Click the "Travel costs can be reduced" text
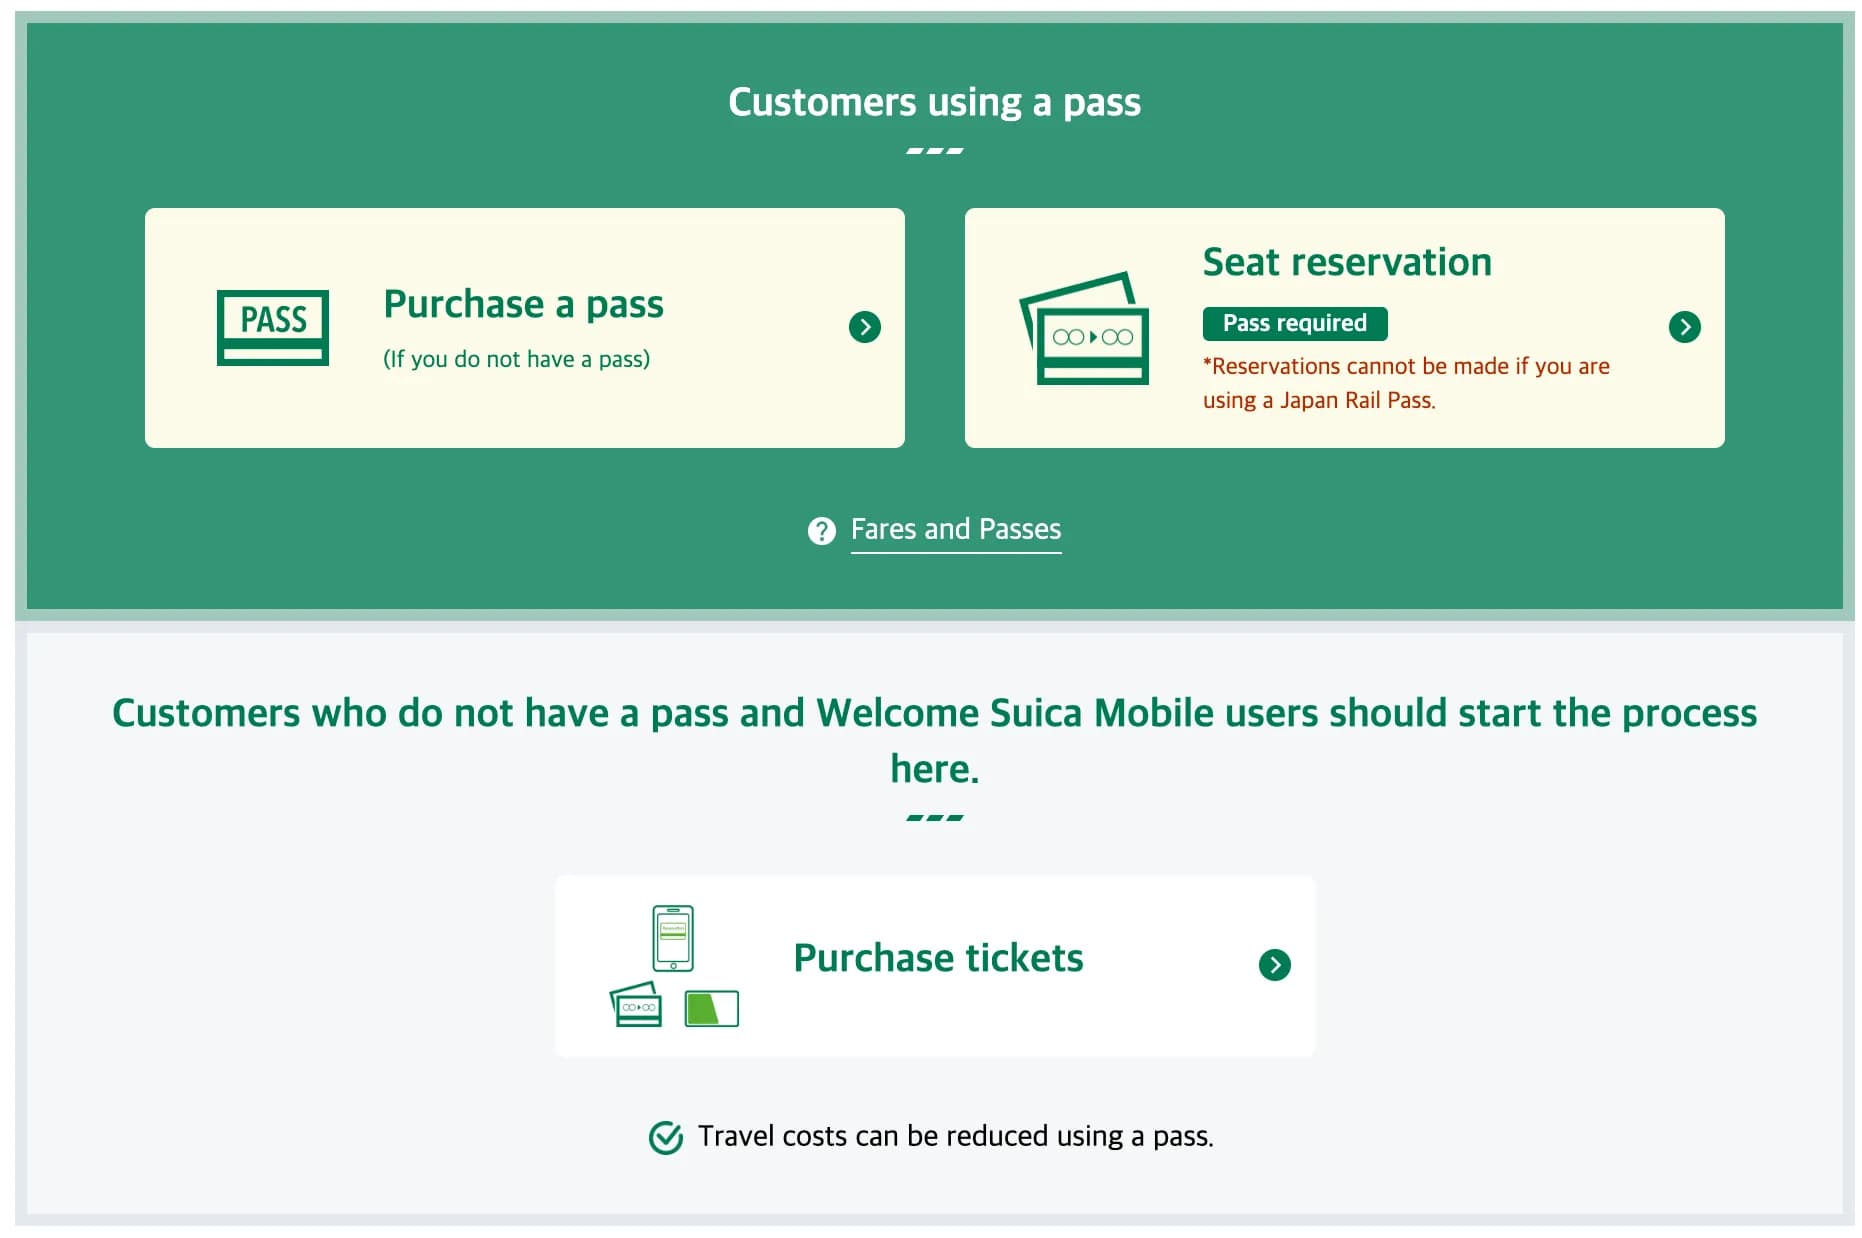Screen dimensions: 1862x1238 [955, 1137]
